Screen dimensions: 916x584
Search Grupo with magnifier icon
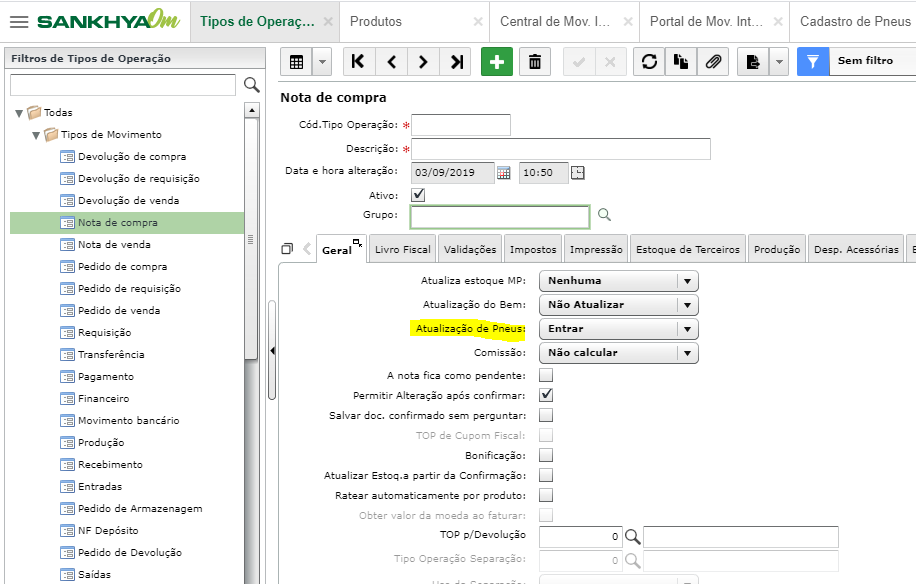click(604, 215)
